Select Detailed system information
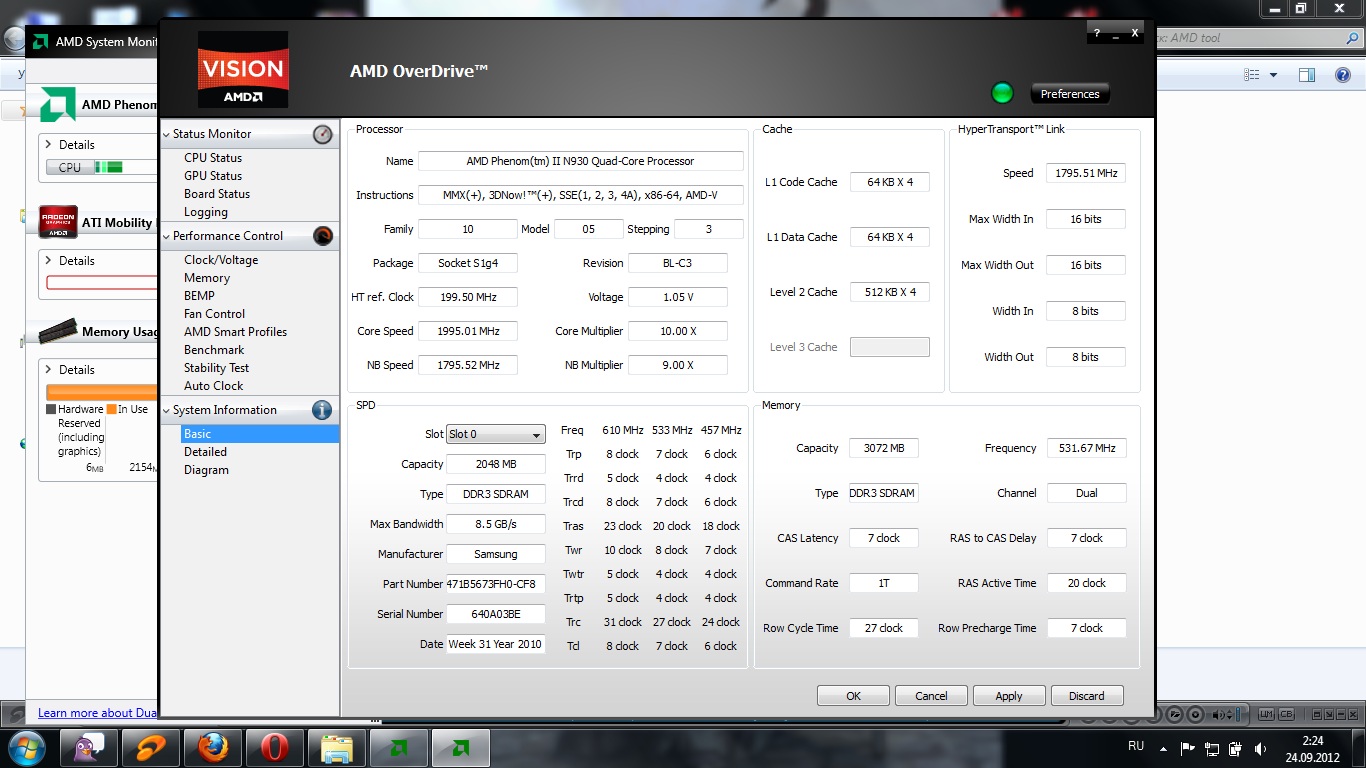Image resolution: width=1366 pixels, height=768 pixels. point(205,452)
